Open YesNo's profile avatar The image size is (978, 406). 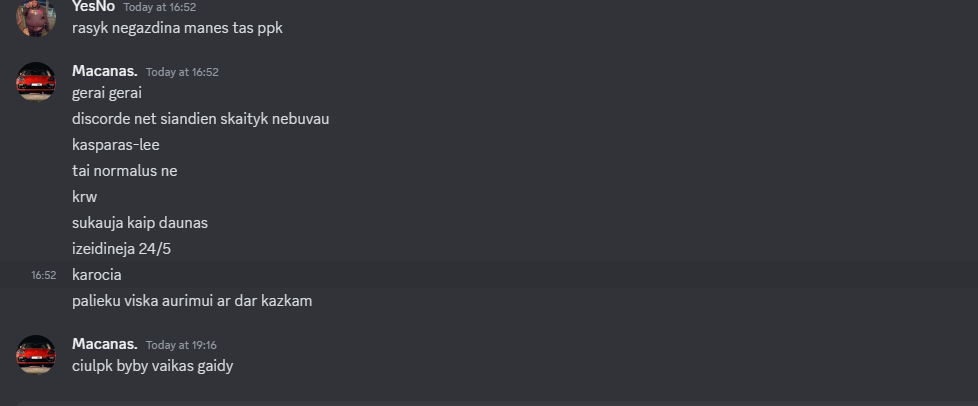click(x=36, y=17)
